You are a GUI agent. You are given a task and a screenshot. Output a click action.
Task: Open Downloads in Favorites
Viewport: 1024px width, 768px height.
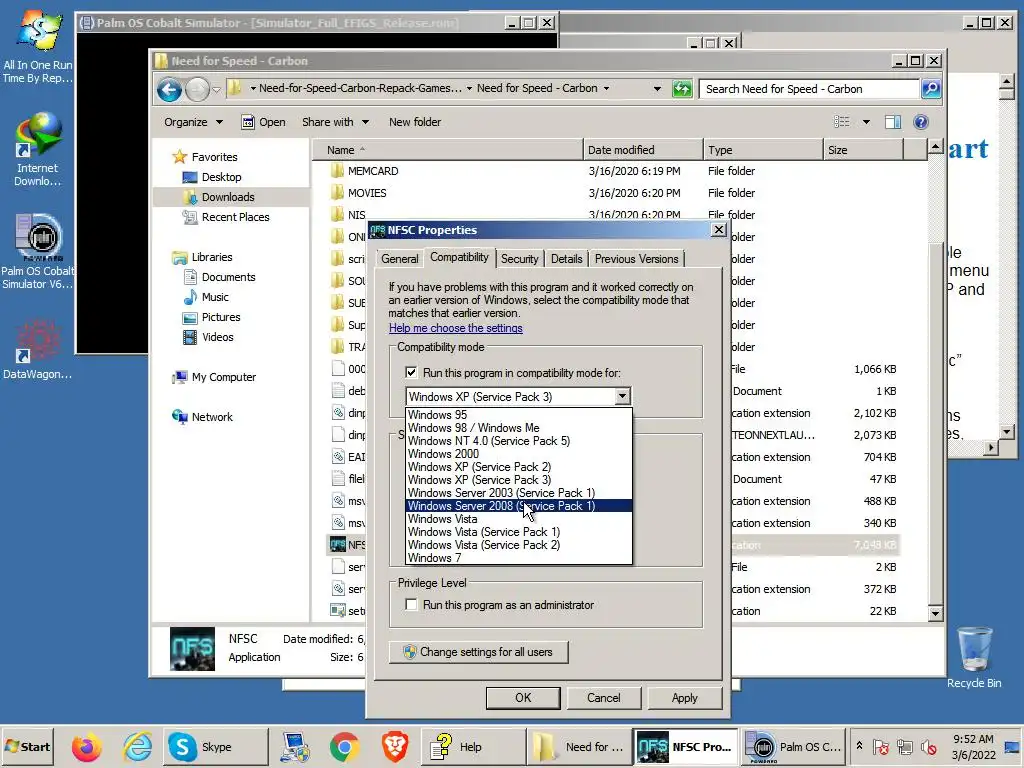(x=228, y=197)
